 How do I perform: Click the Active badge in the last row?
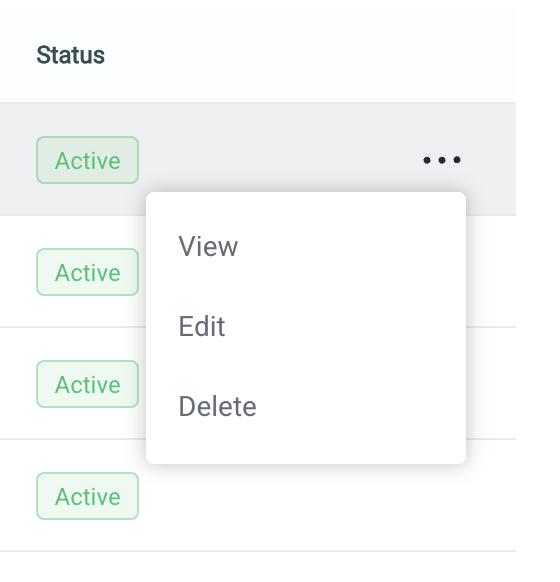88,496
